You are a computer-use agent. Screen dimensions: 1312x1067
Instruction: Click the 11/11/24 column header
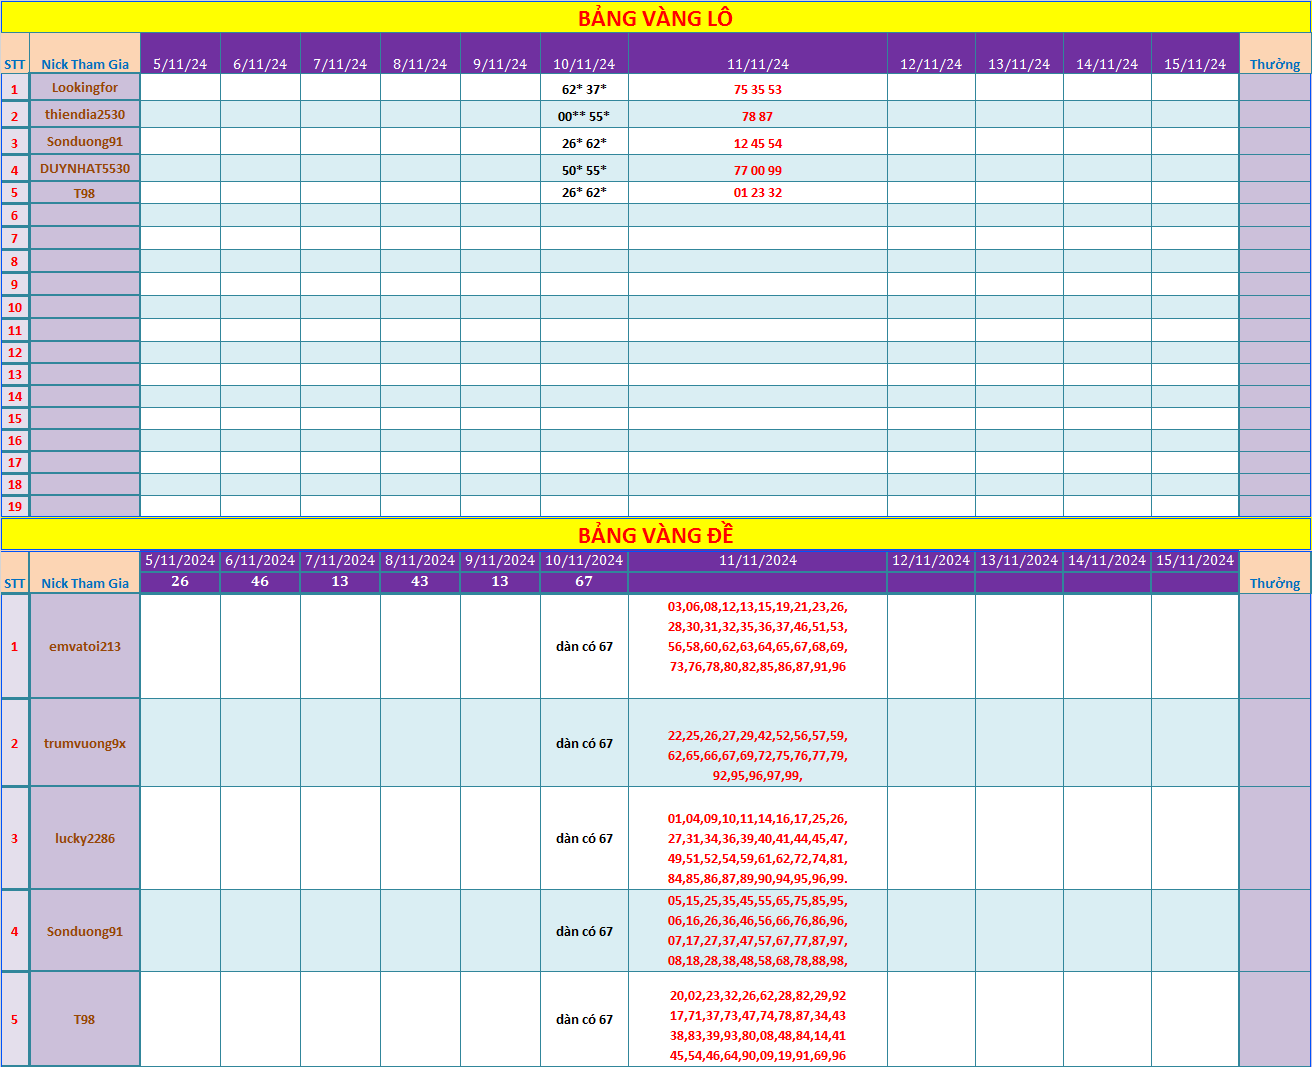click(758, 54)
